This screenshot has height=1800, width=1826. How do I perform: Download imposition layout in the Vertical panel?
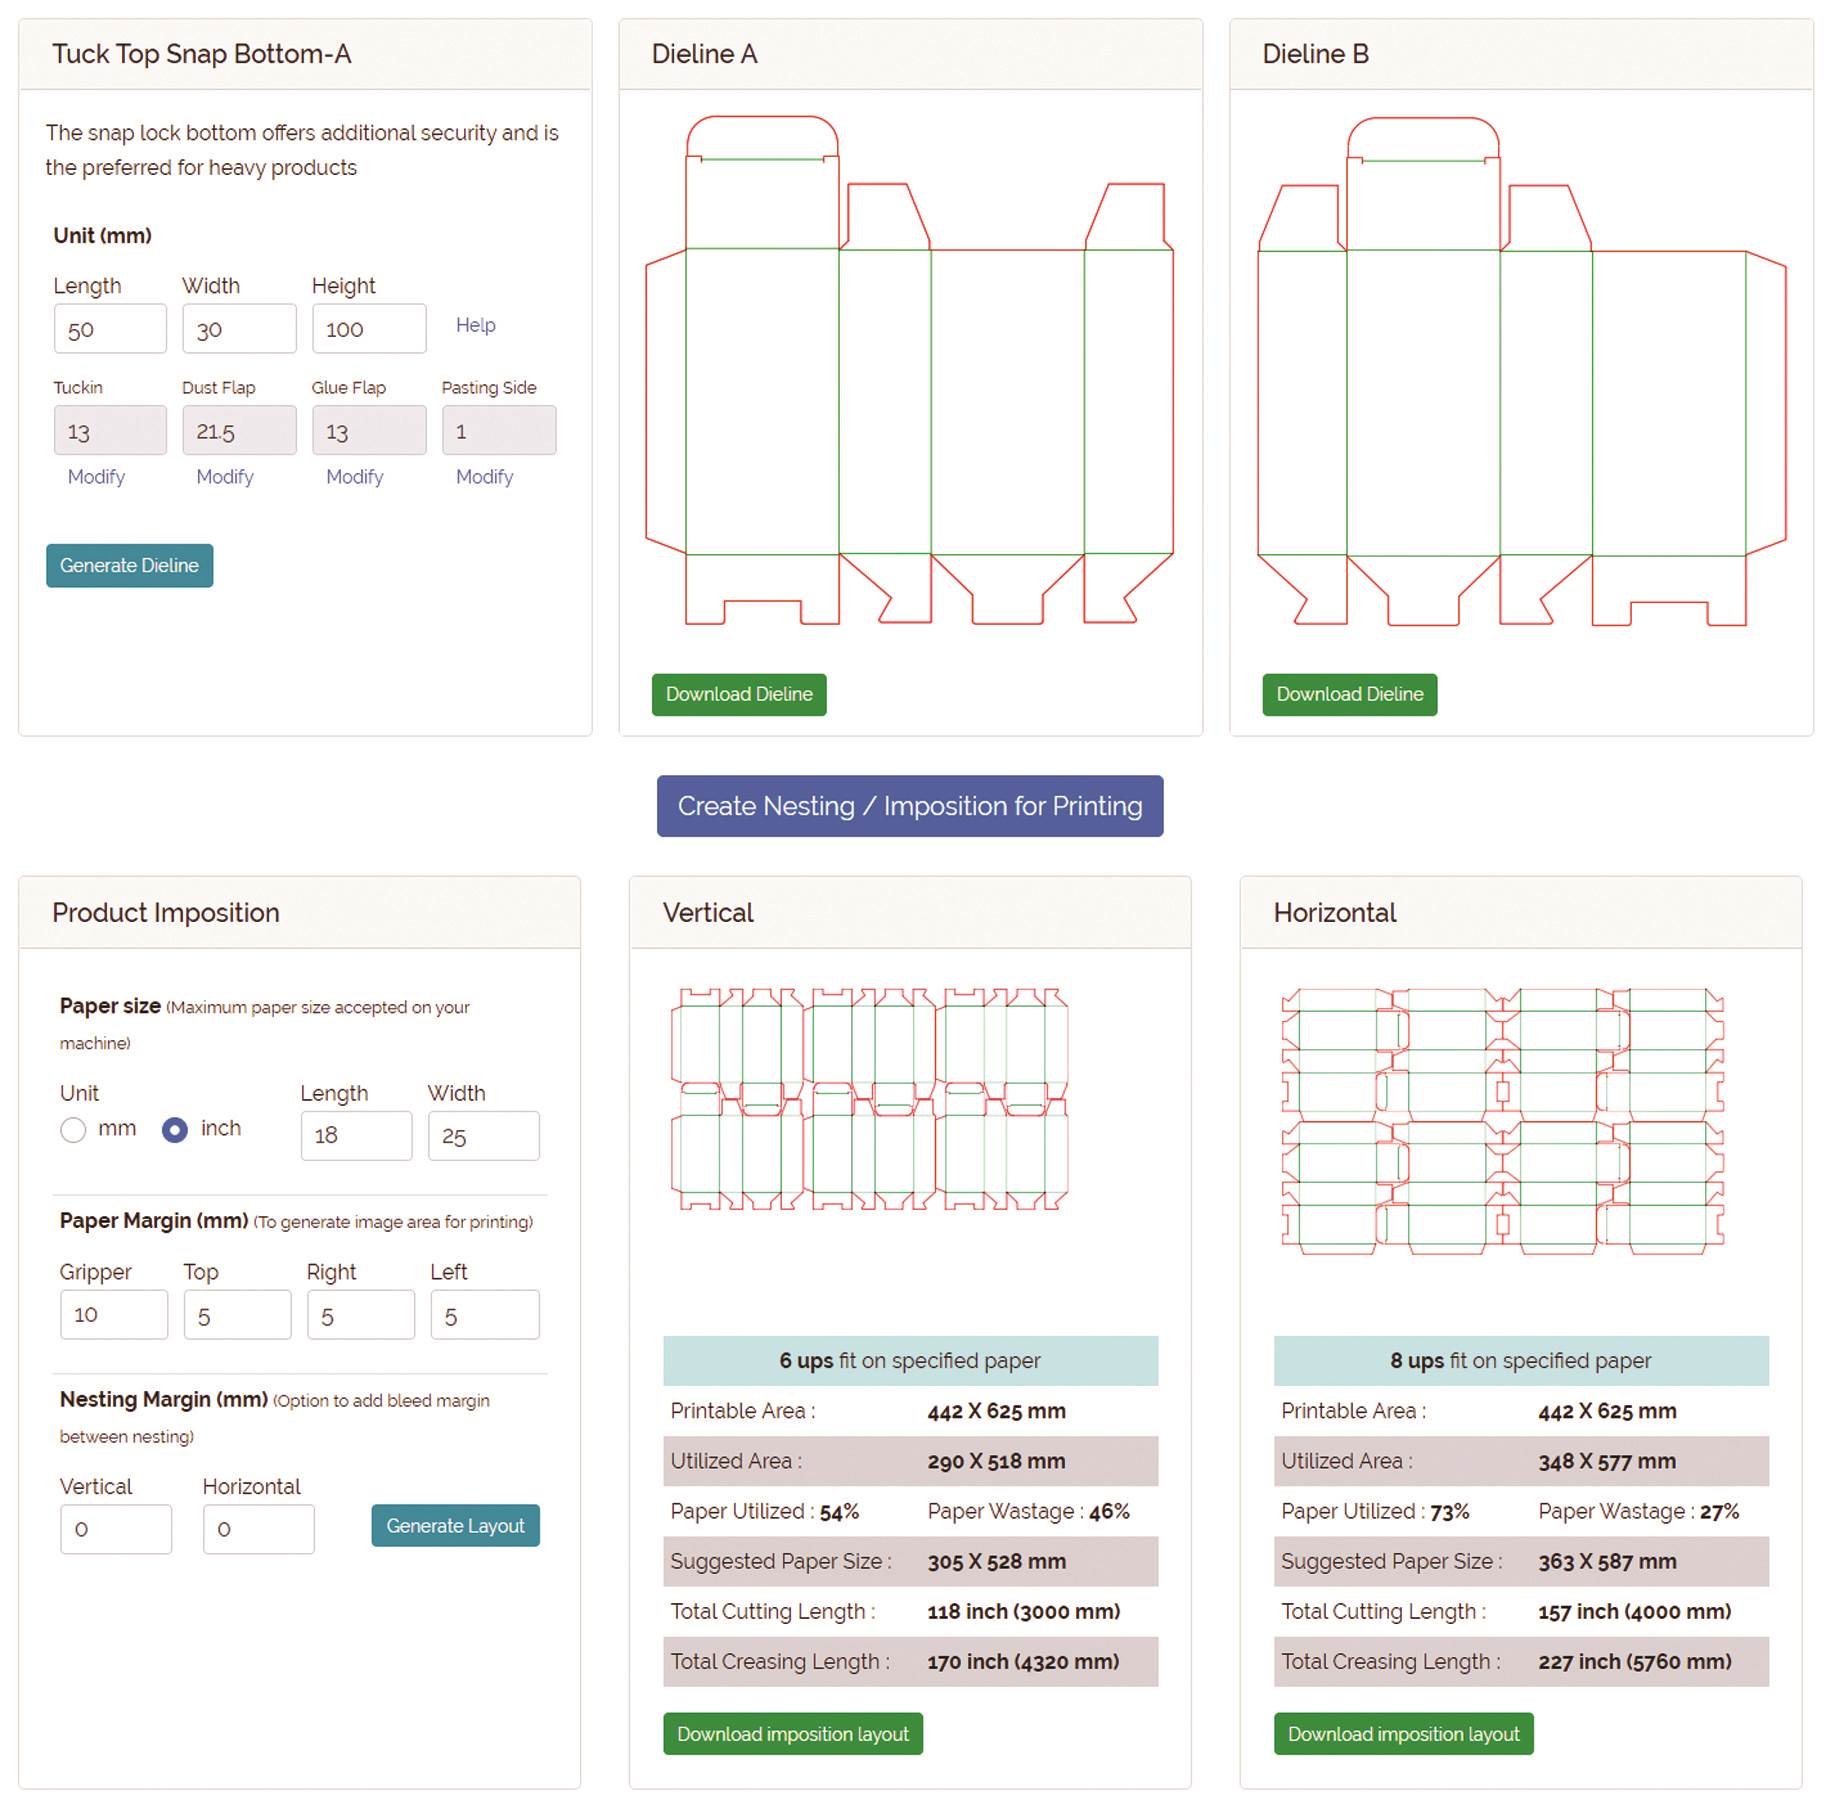coord(793,1734)
